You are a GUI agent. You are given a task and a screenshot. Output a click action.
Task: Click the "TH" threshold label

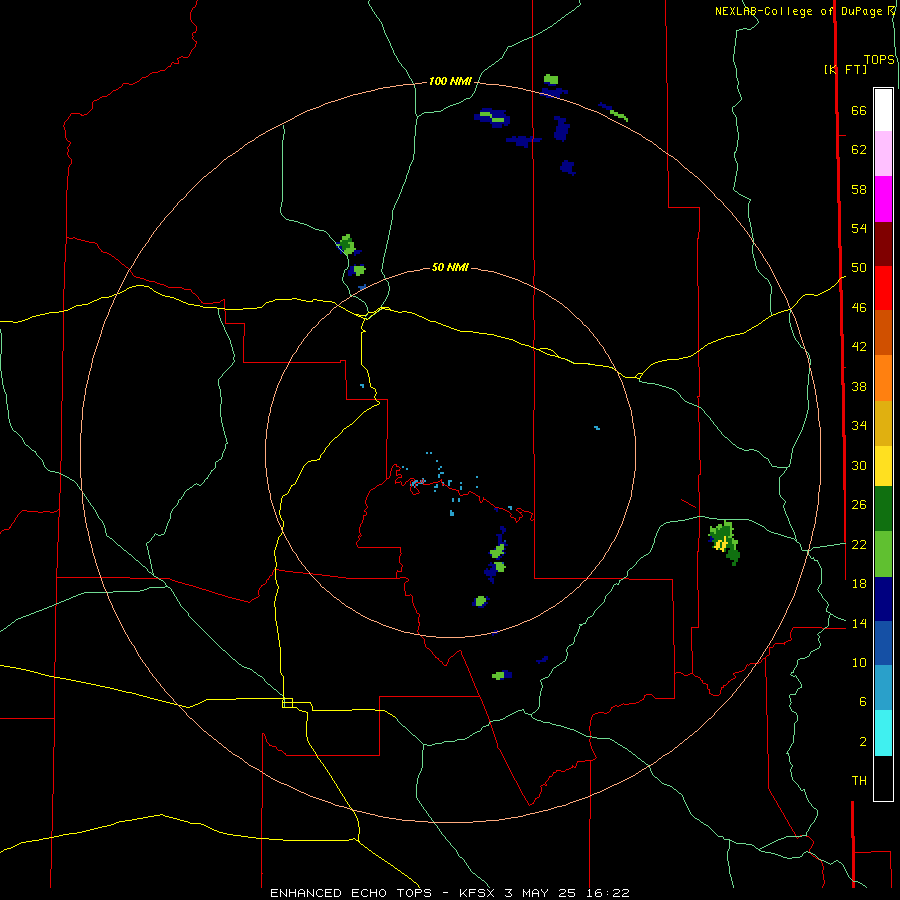(x=859, y=780)
